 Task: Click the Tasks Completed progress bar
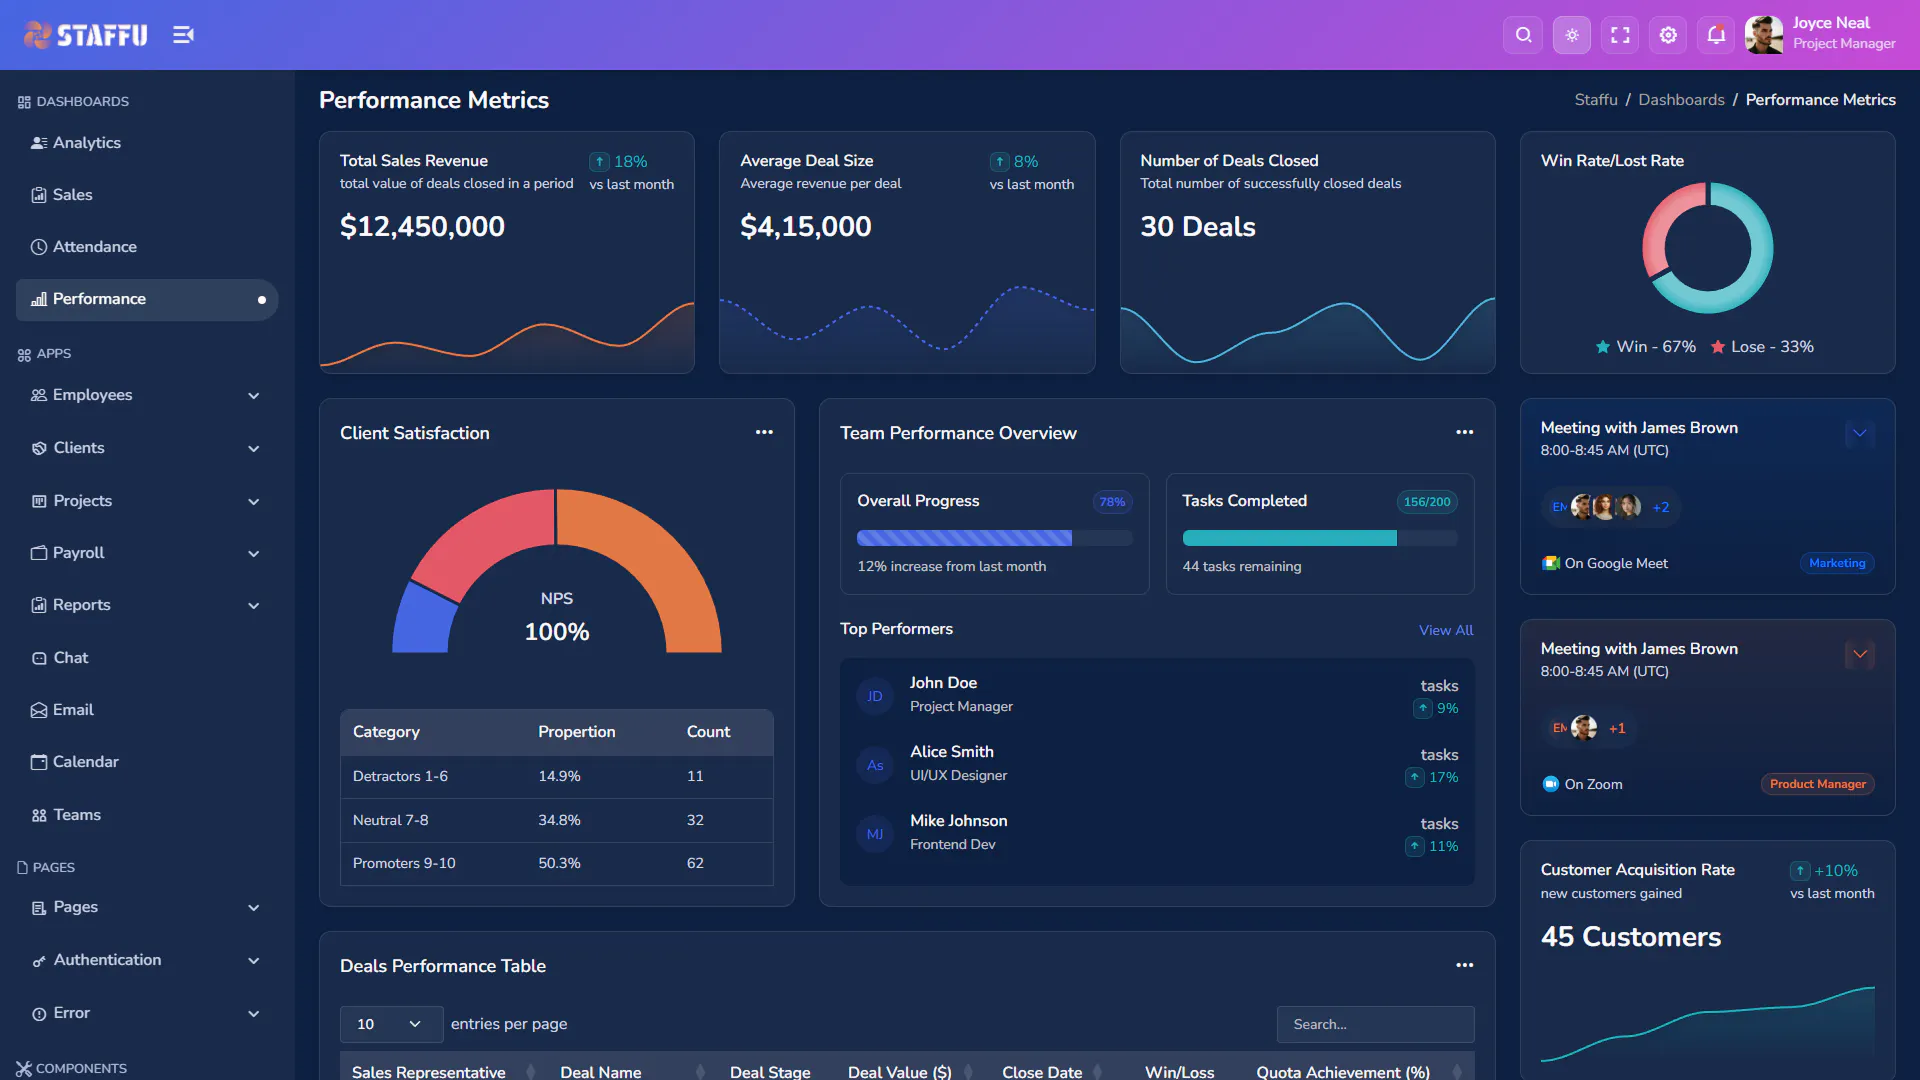pyautogui.click(x=1320, y=538)
